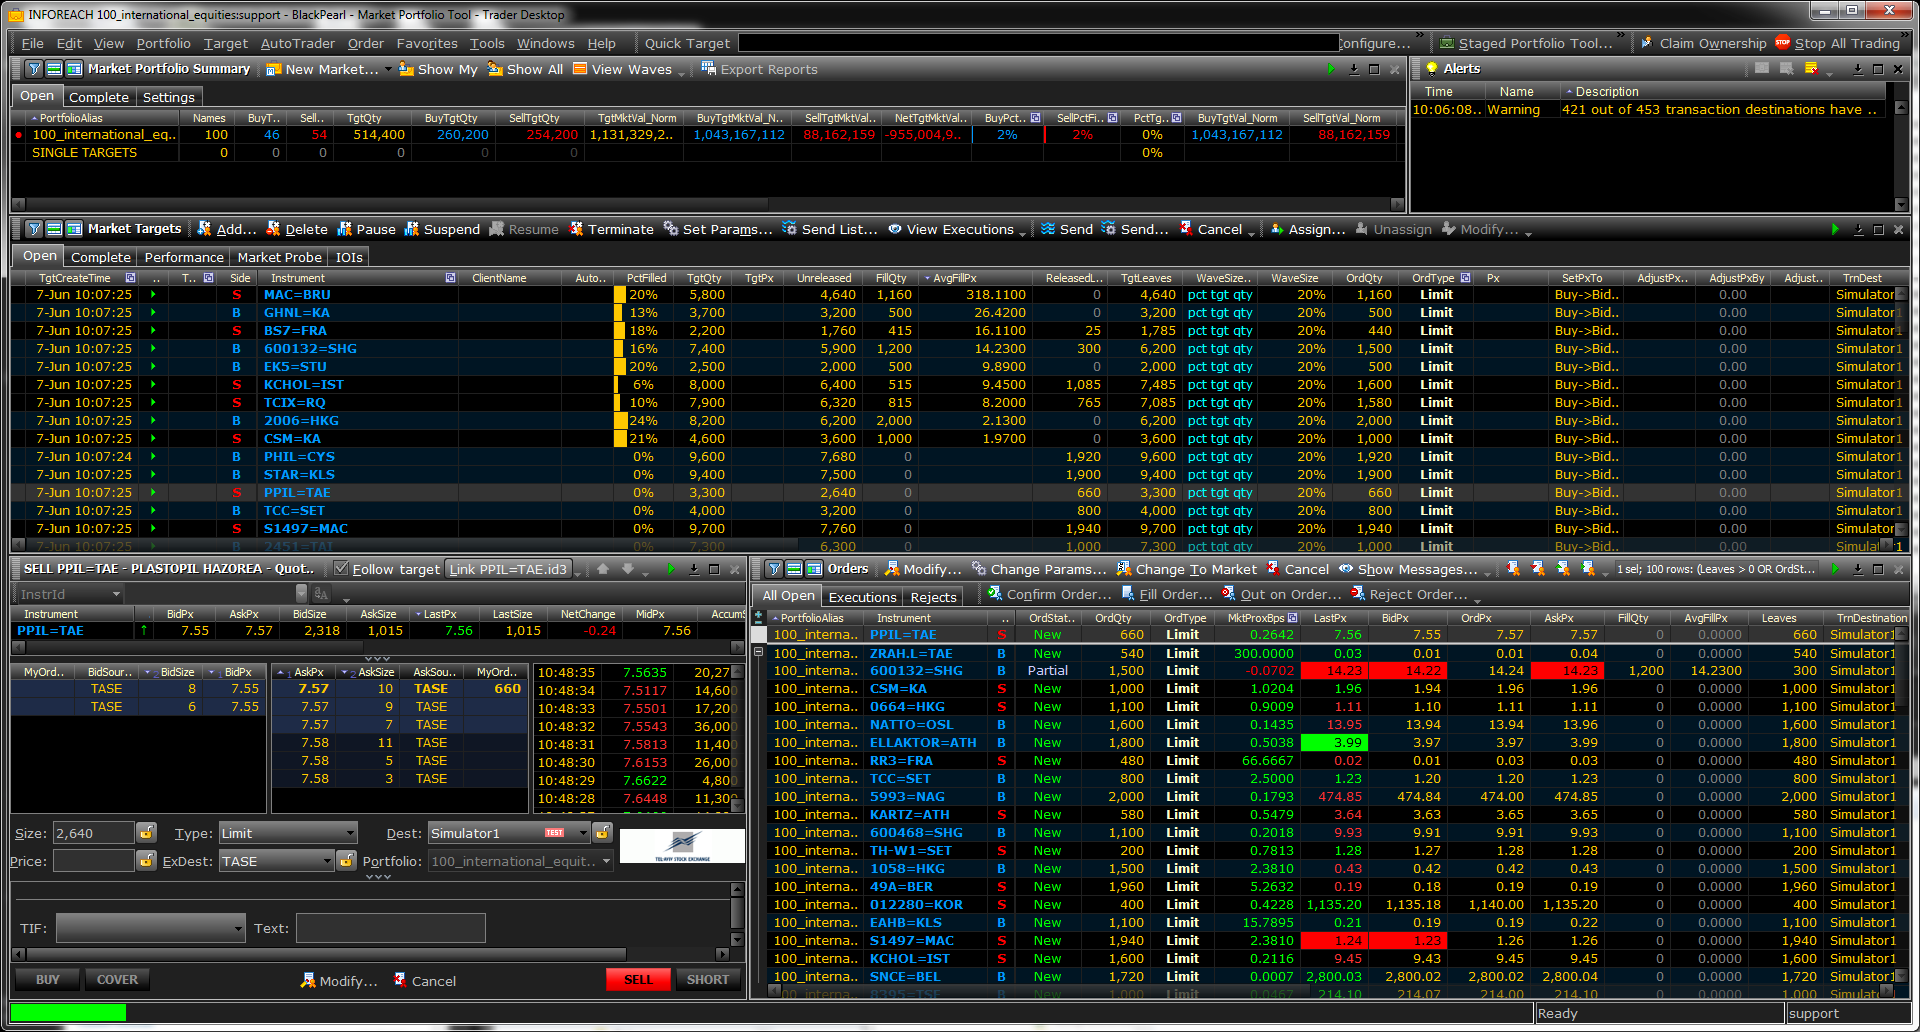Click the Terminate target icon
The height and width of the screenshot is (1032, 1920).
click(x=576, y=229)
